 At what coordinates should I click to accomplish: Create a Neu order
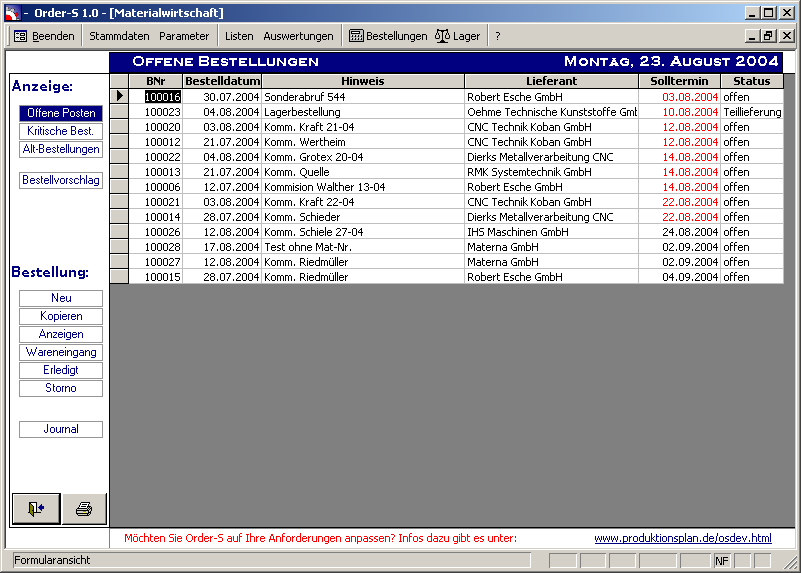[61, 298]
